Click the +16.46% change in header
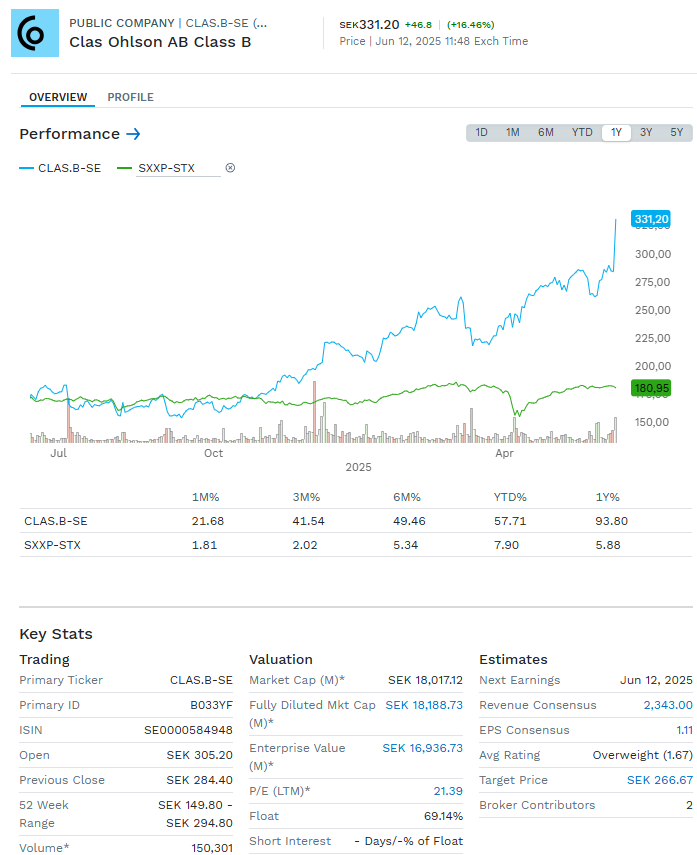Image resolution: width=697 pixels, height=855 pixels. (471, 25)
